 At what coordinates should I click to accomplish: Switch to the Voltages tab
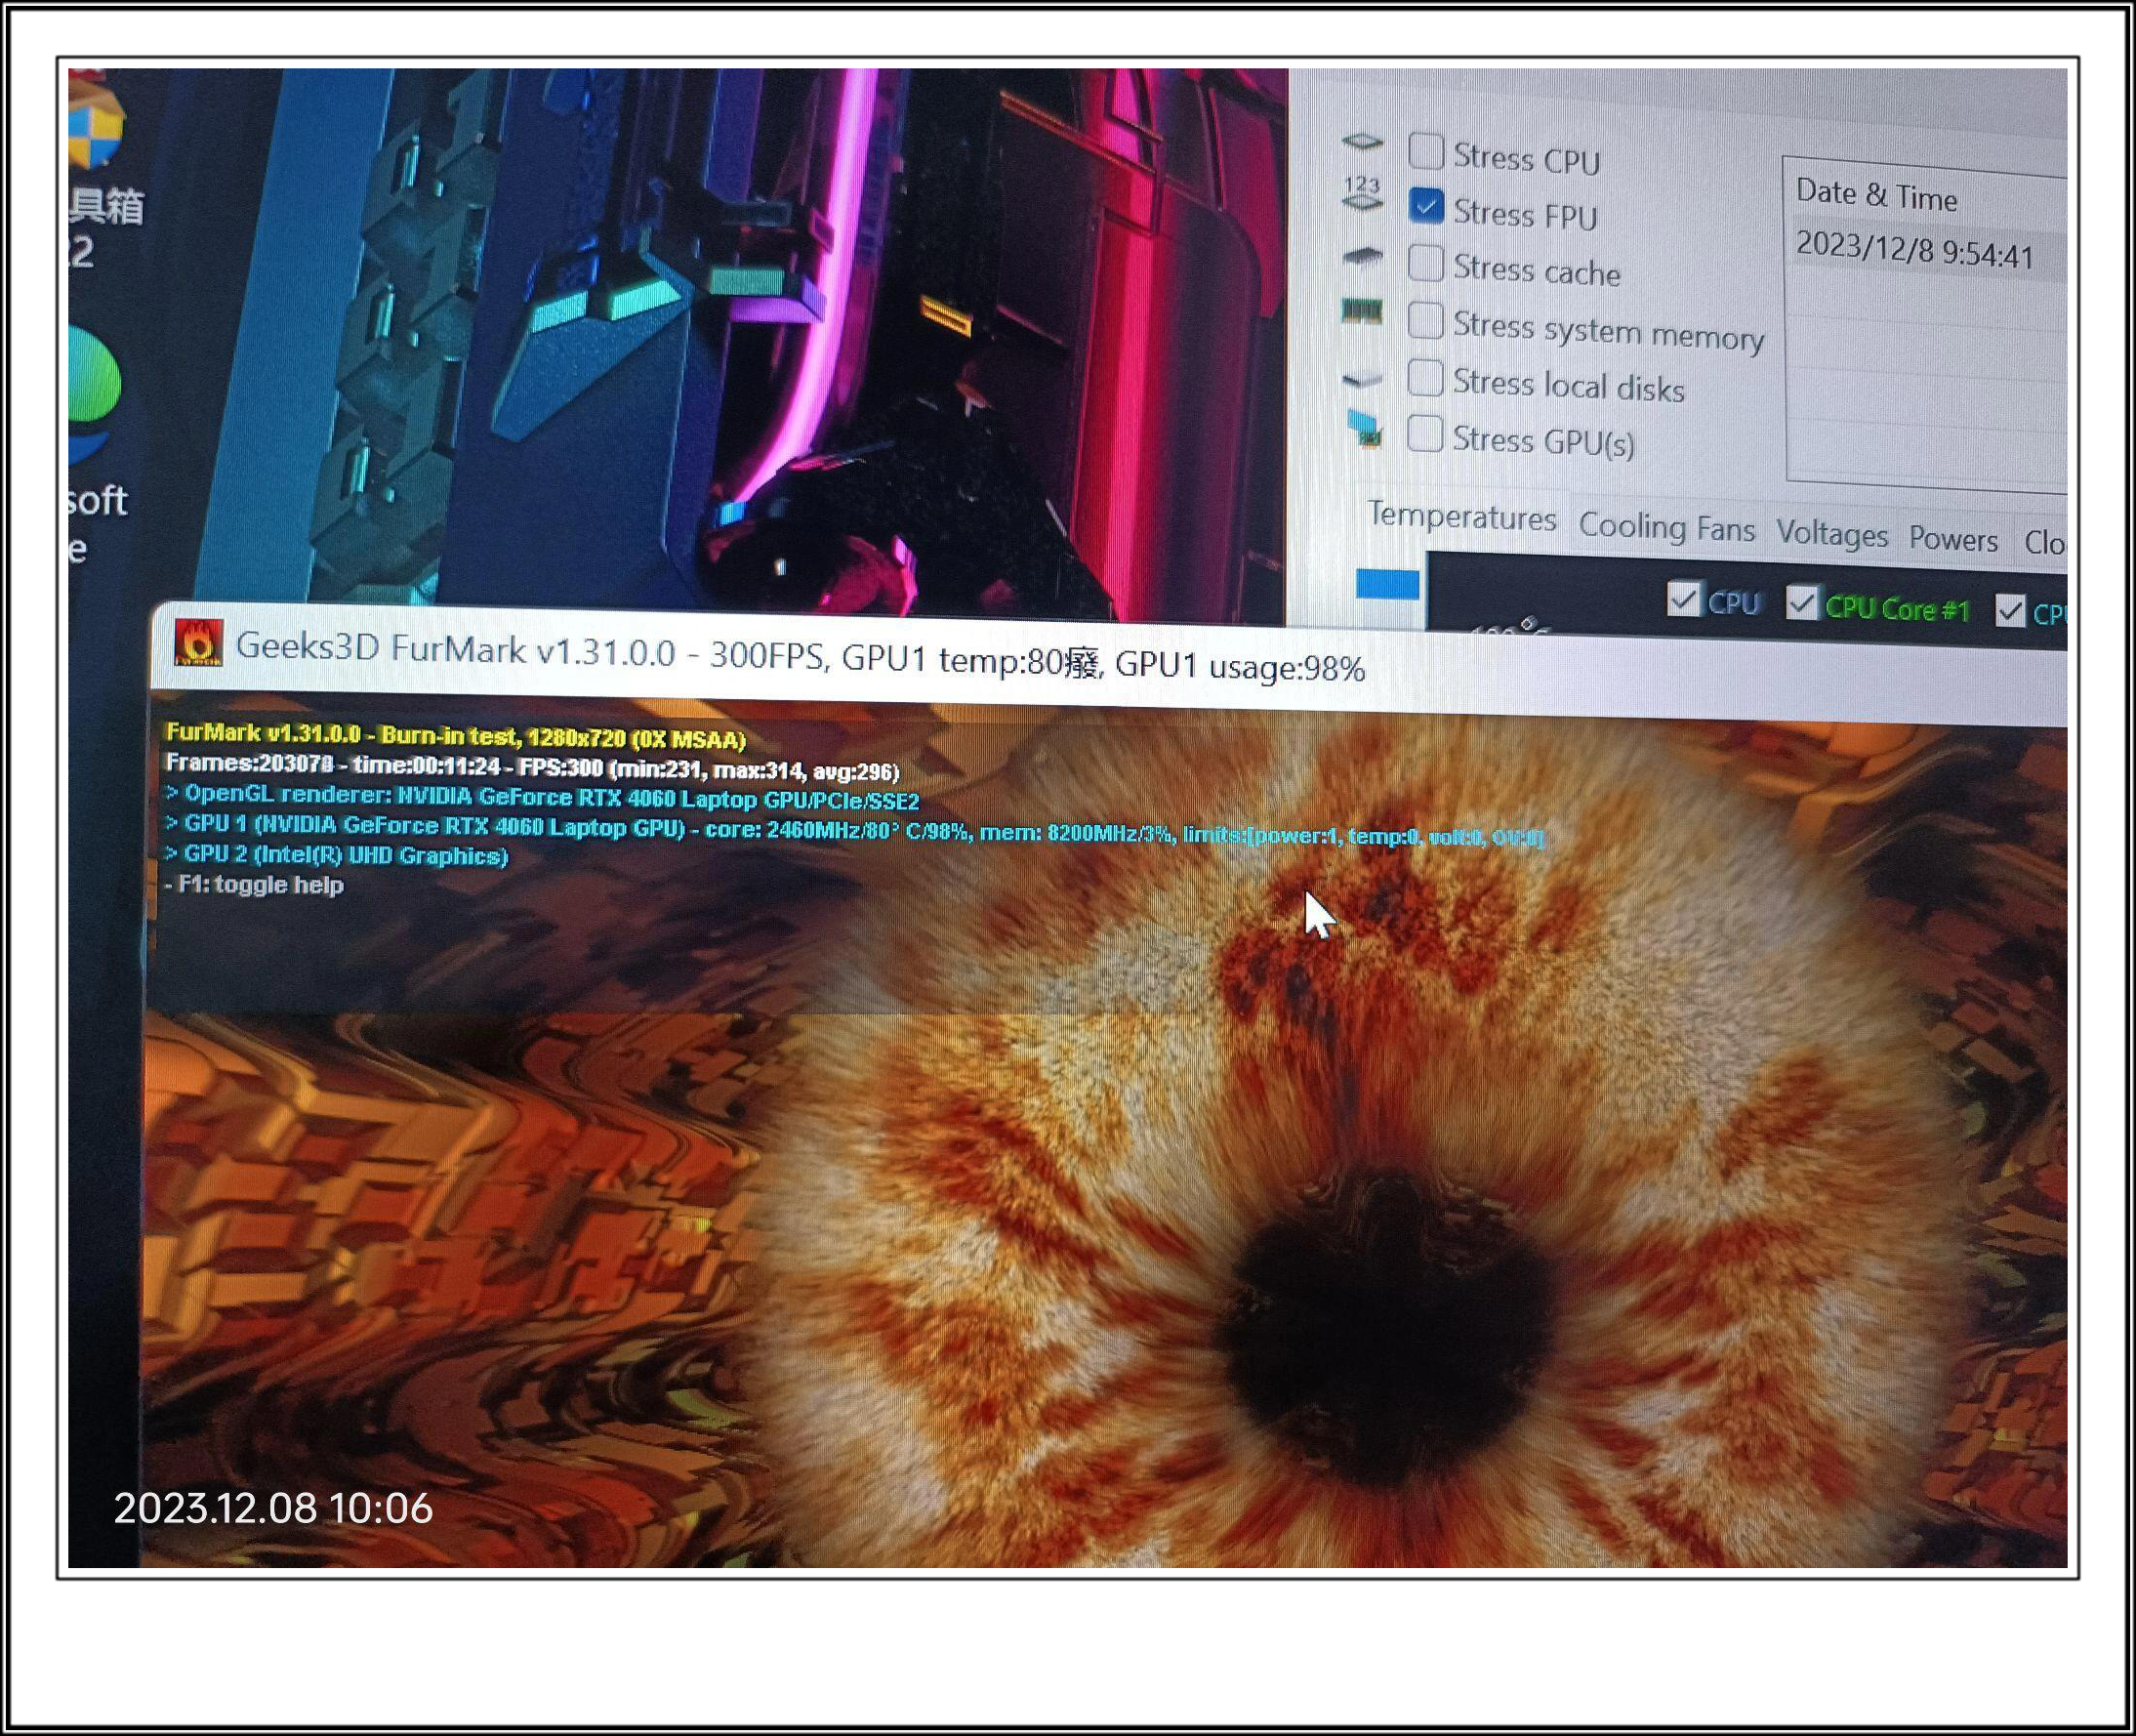pyautogui.click(x=1831, y=534)
